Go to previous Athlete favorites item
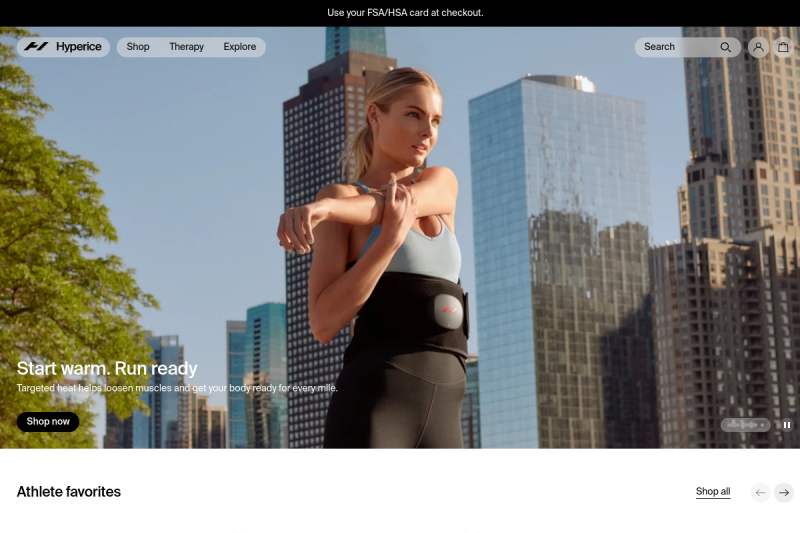 tap(760, 493)
